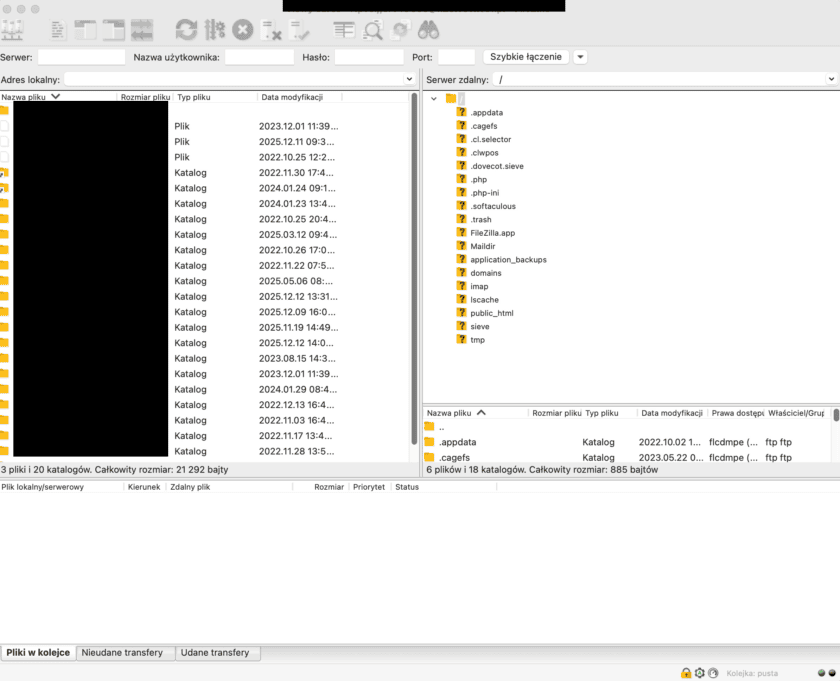Click the encryption lock icon in status bar
840x681 pixels.
[x=686, y=673]
